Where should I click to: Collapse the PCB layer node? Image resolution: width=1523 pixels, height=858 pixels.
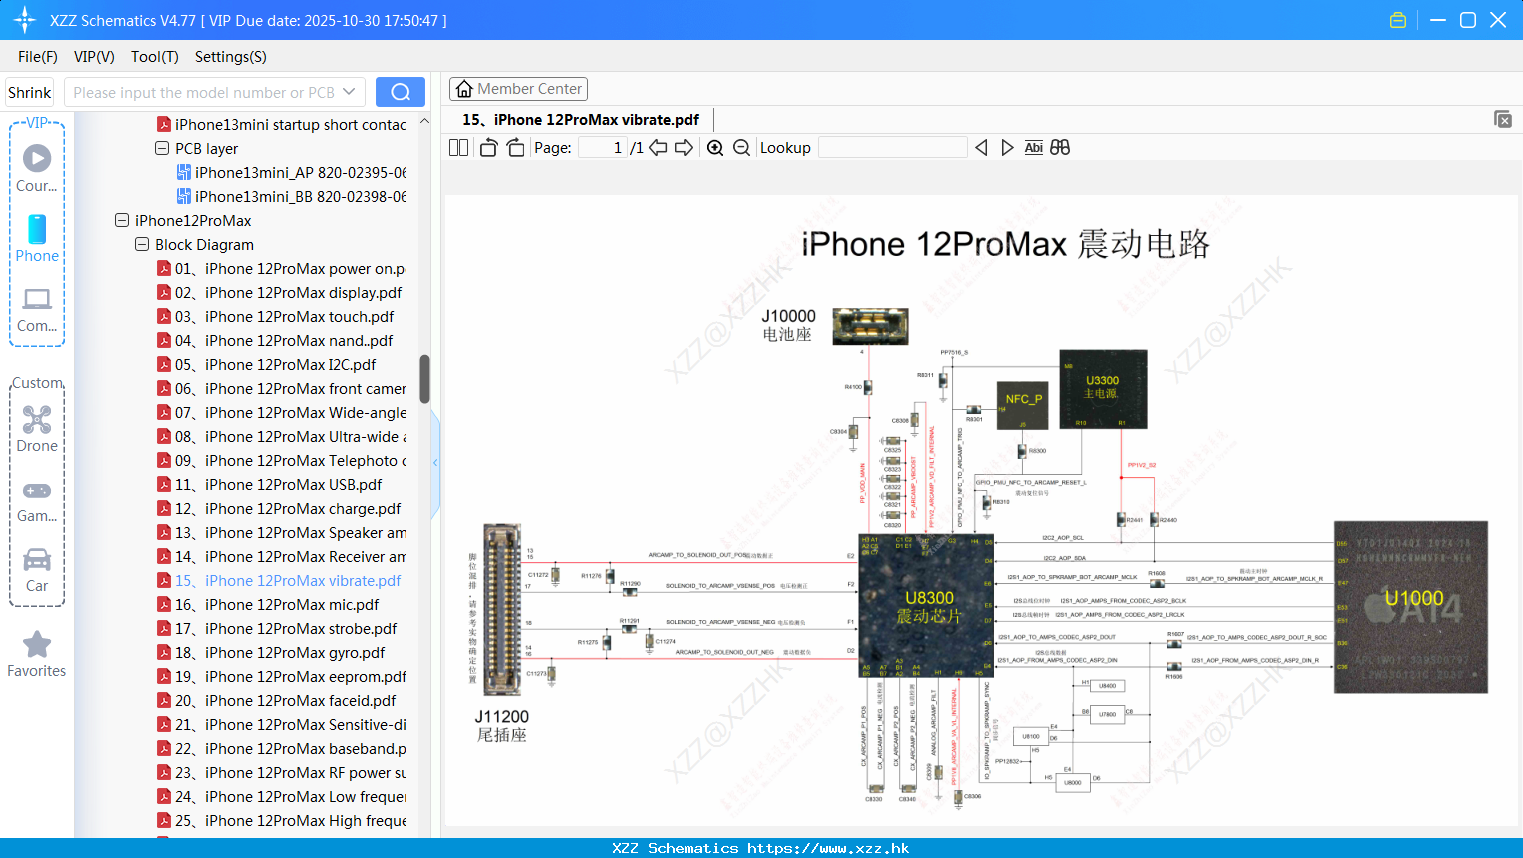point(162,148)
